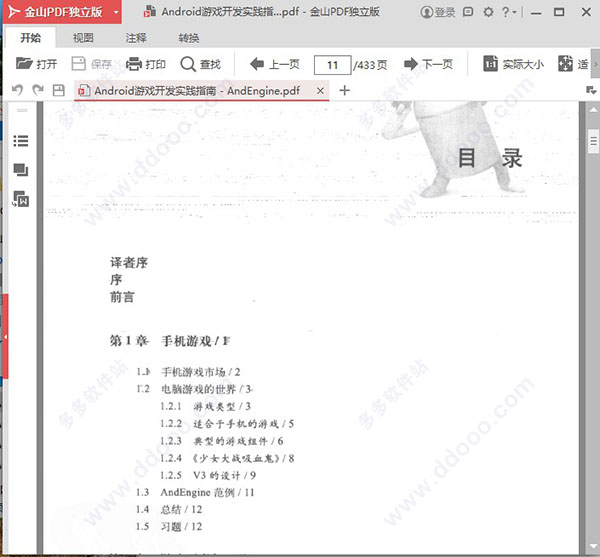Open the feedback message icon

(x=468, y=12)
